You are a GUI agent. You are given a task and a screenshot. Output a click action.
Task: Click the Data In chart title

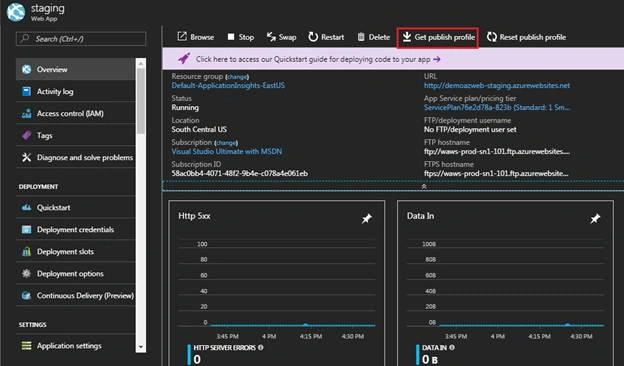click(x=420, y=216)
